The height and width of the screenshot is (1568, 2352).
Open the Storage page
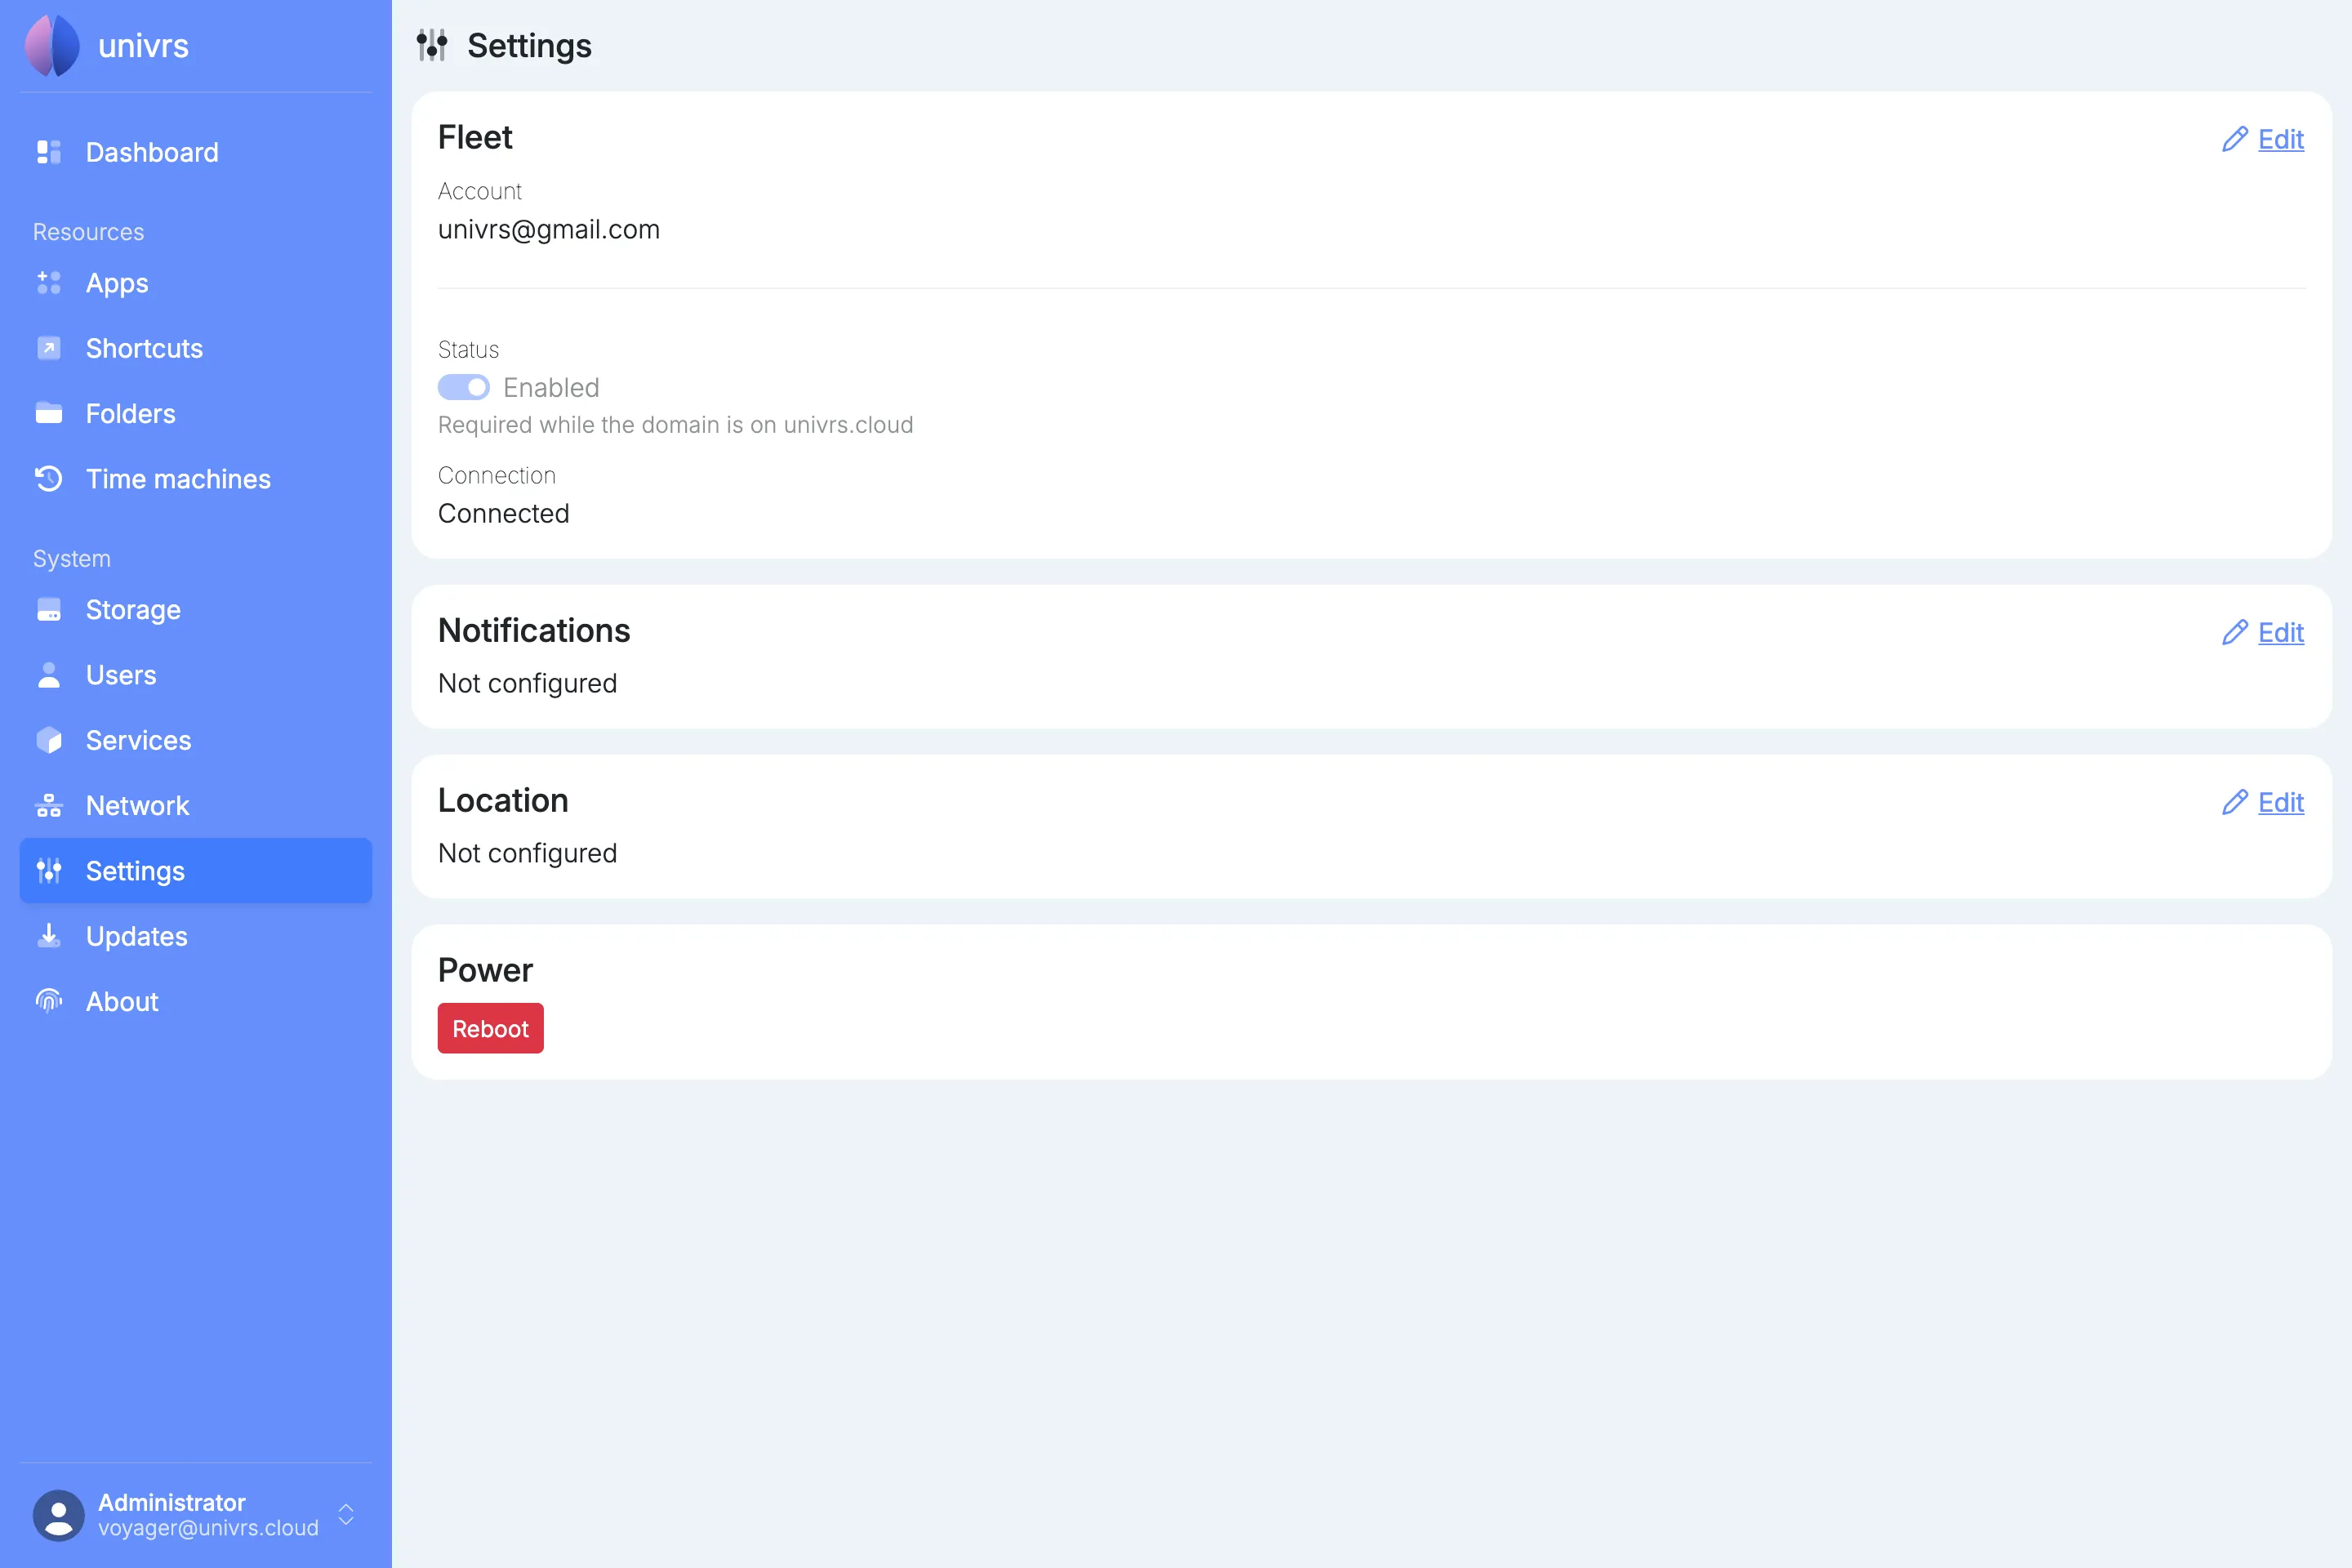tap(196, 609)
